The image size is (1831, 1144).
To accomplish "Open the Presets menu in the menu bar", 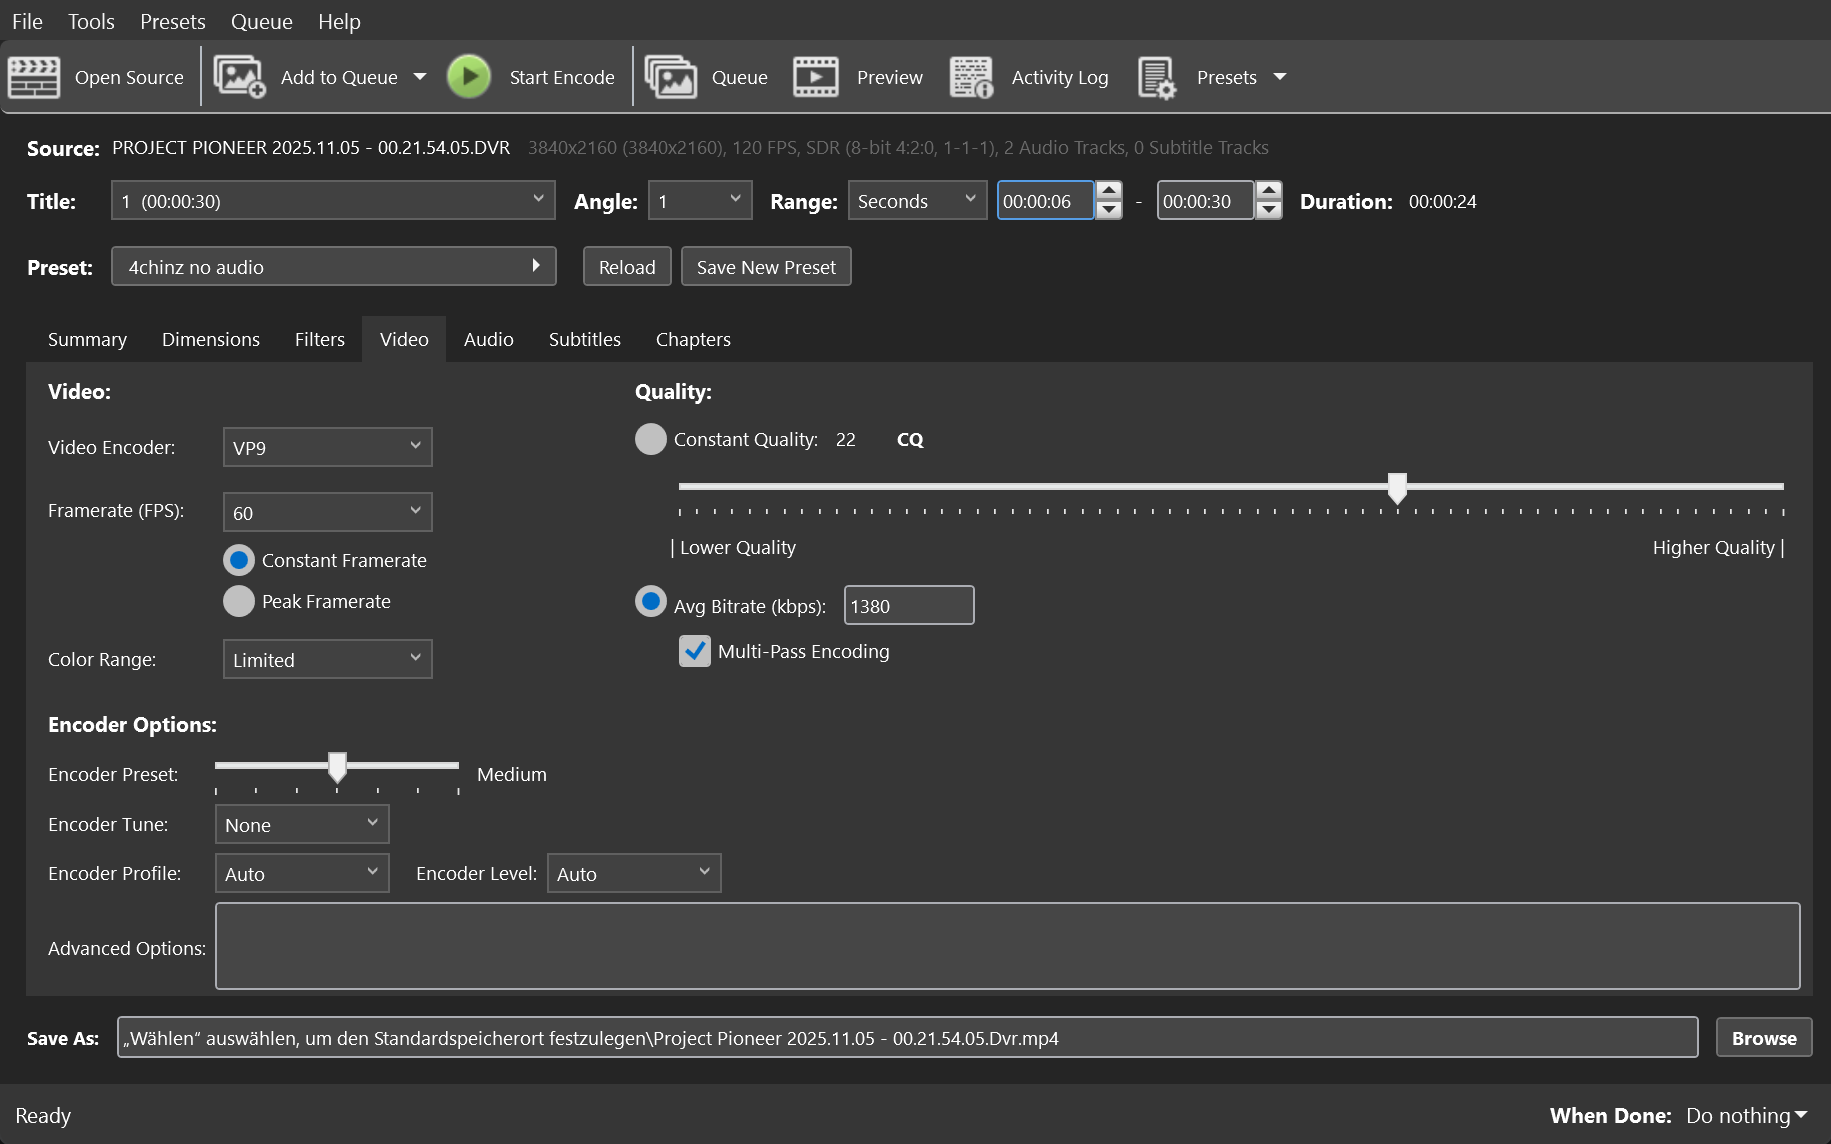I will pos(173,21).
